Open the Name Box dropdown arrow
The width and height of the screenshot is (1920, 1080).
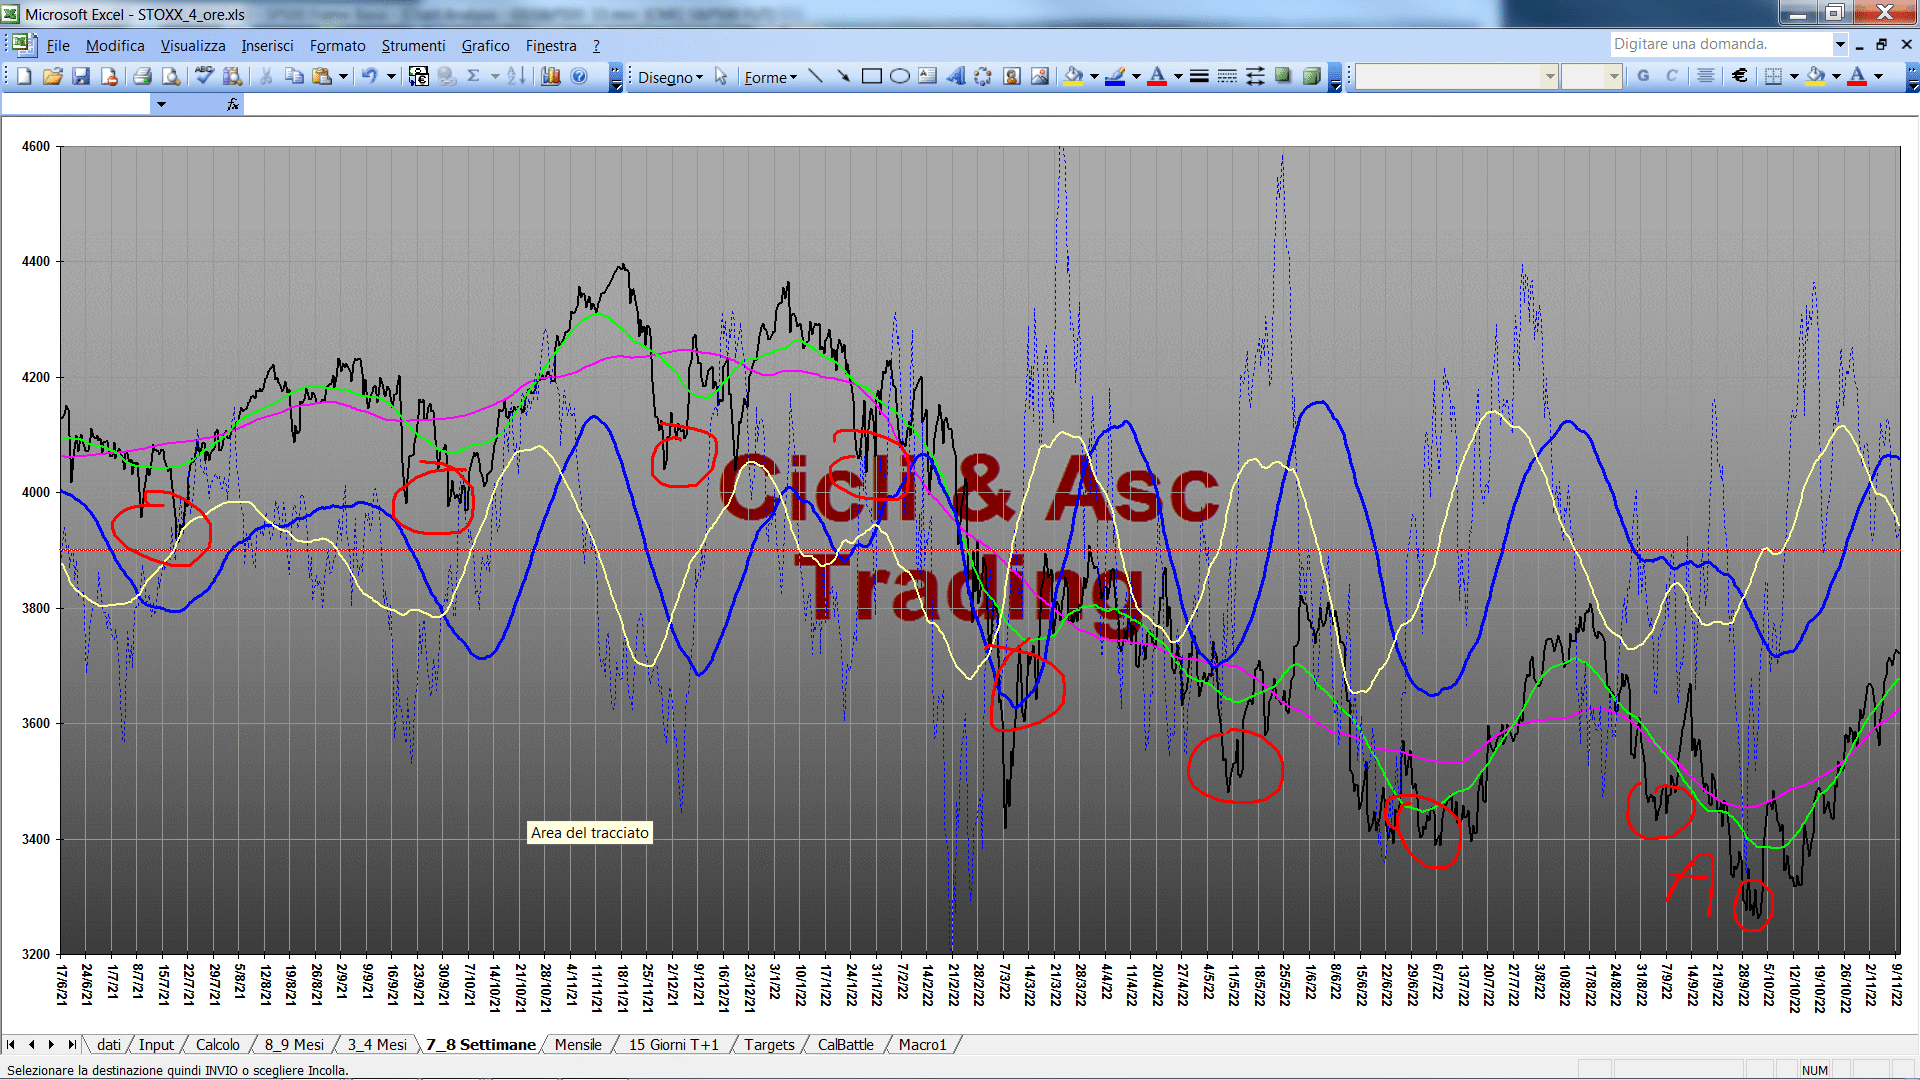tap(161, 104)
